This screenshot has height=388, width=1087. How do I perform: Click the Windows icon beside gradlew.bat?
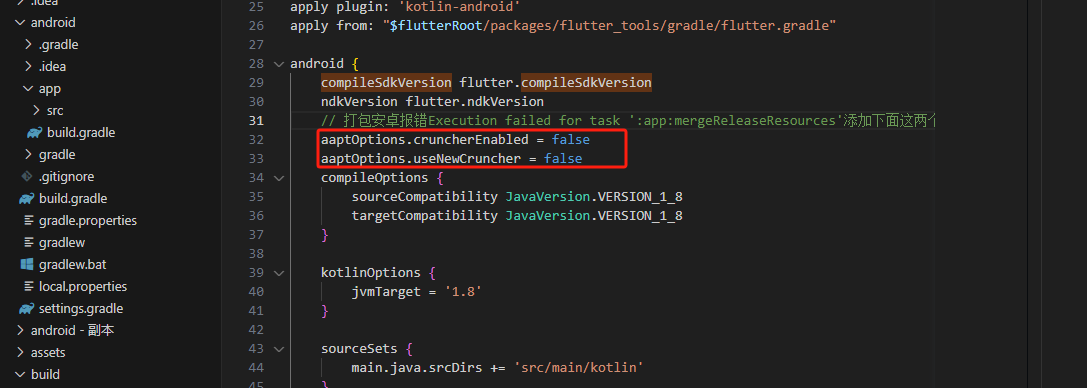pos(27,265)
